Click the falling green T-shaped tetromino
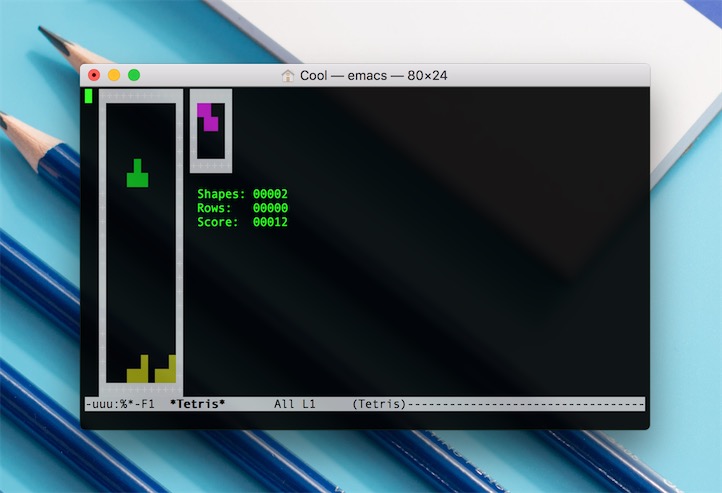The width and height of the screenshot is (722, 493). [137, 173]
